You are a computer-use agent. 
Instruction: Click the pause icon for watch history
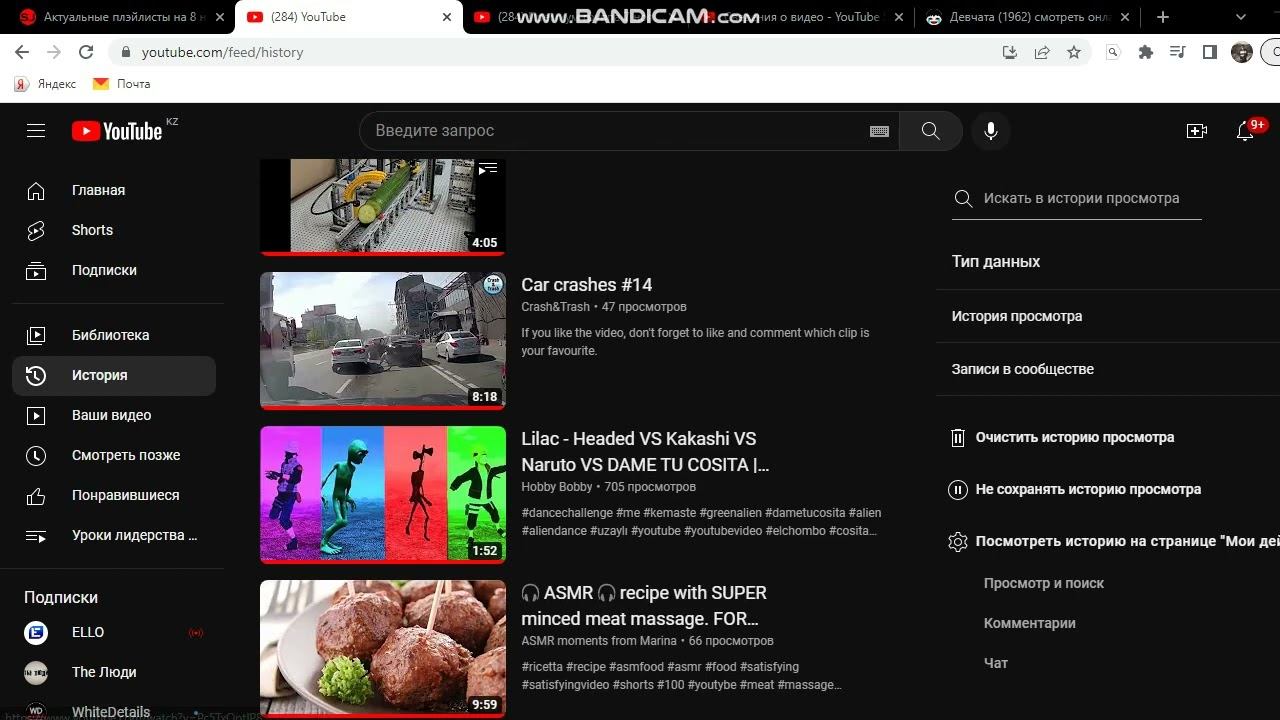958,489
